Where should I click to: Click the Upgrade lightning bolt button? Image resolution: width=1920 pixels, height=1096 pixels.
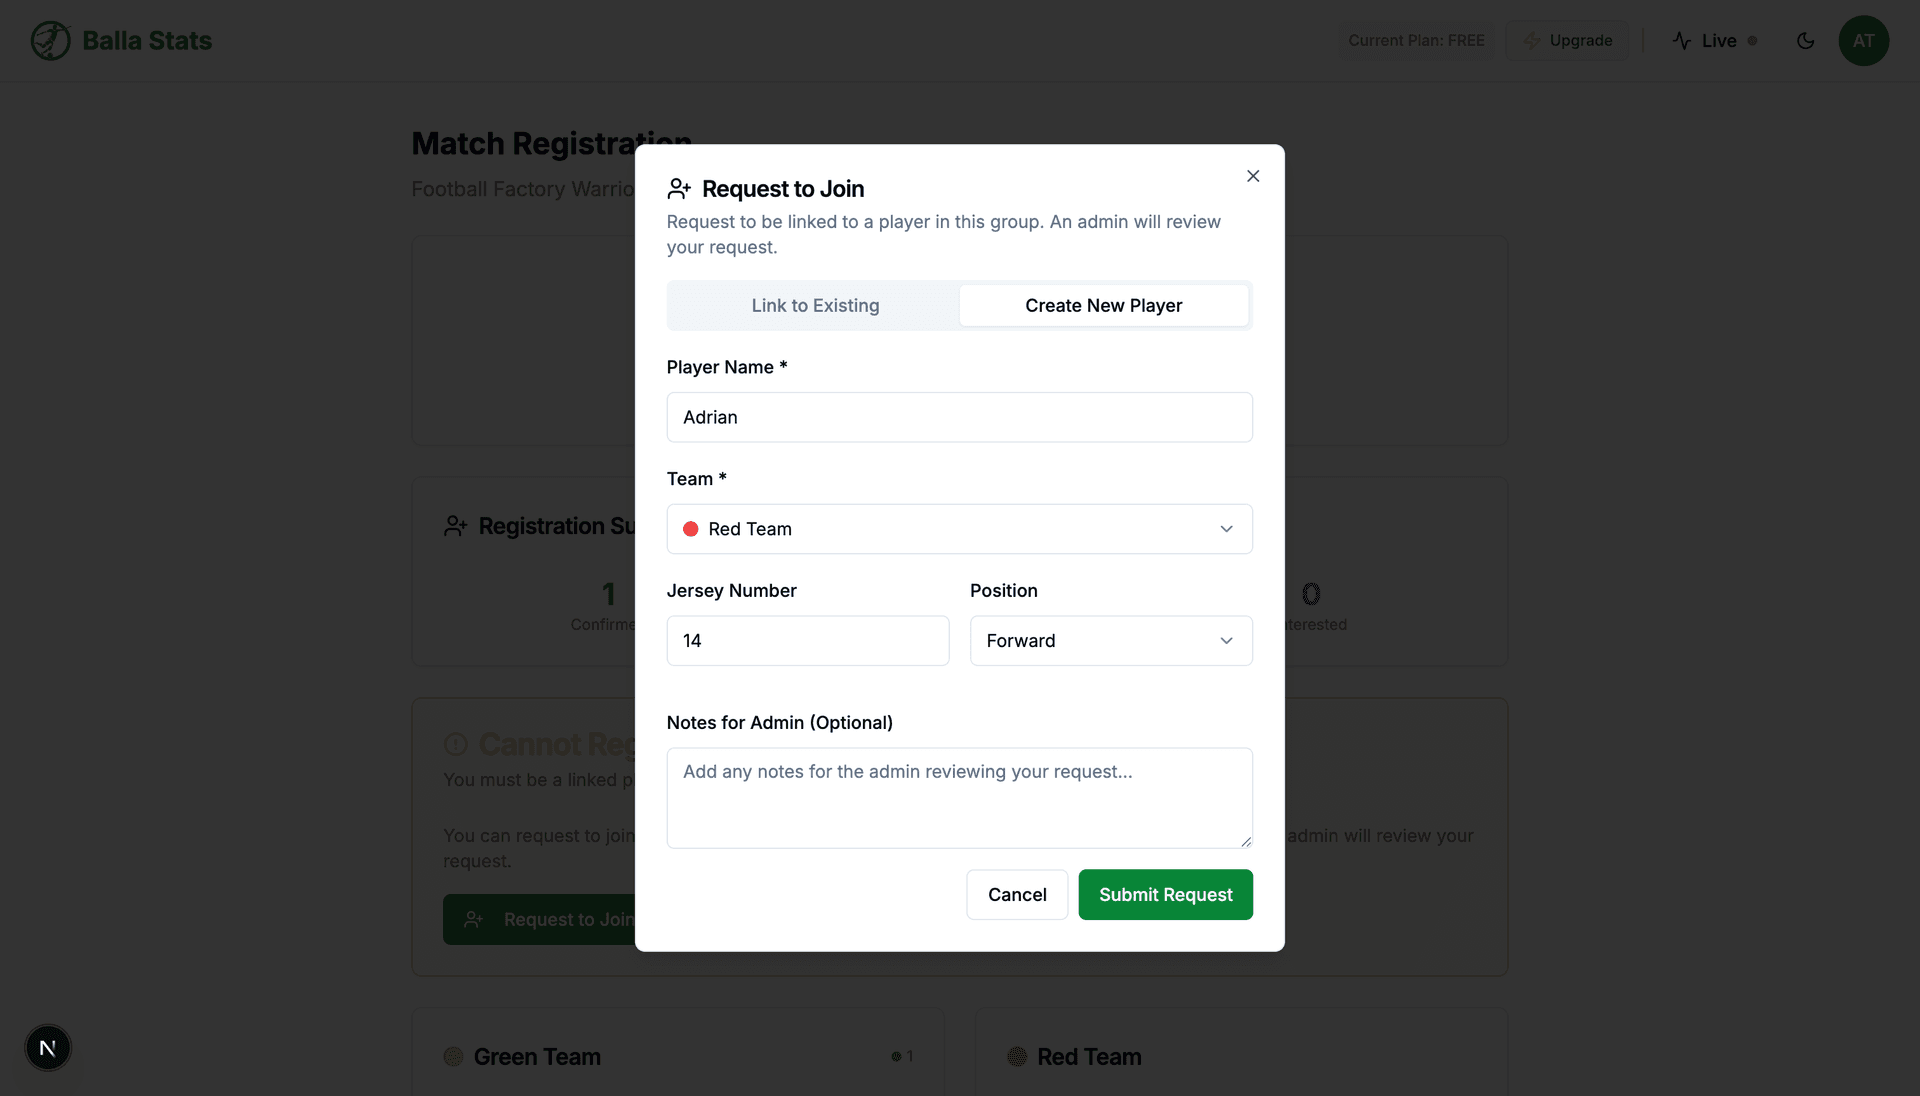[x=1567, y=41]
